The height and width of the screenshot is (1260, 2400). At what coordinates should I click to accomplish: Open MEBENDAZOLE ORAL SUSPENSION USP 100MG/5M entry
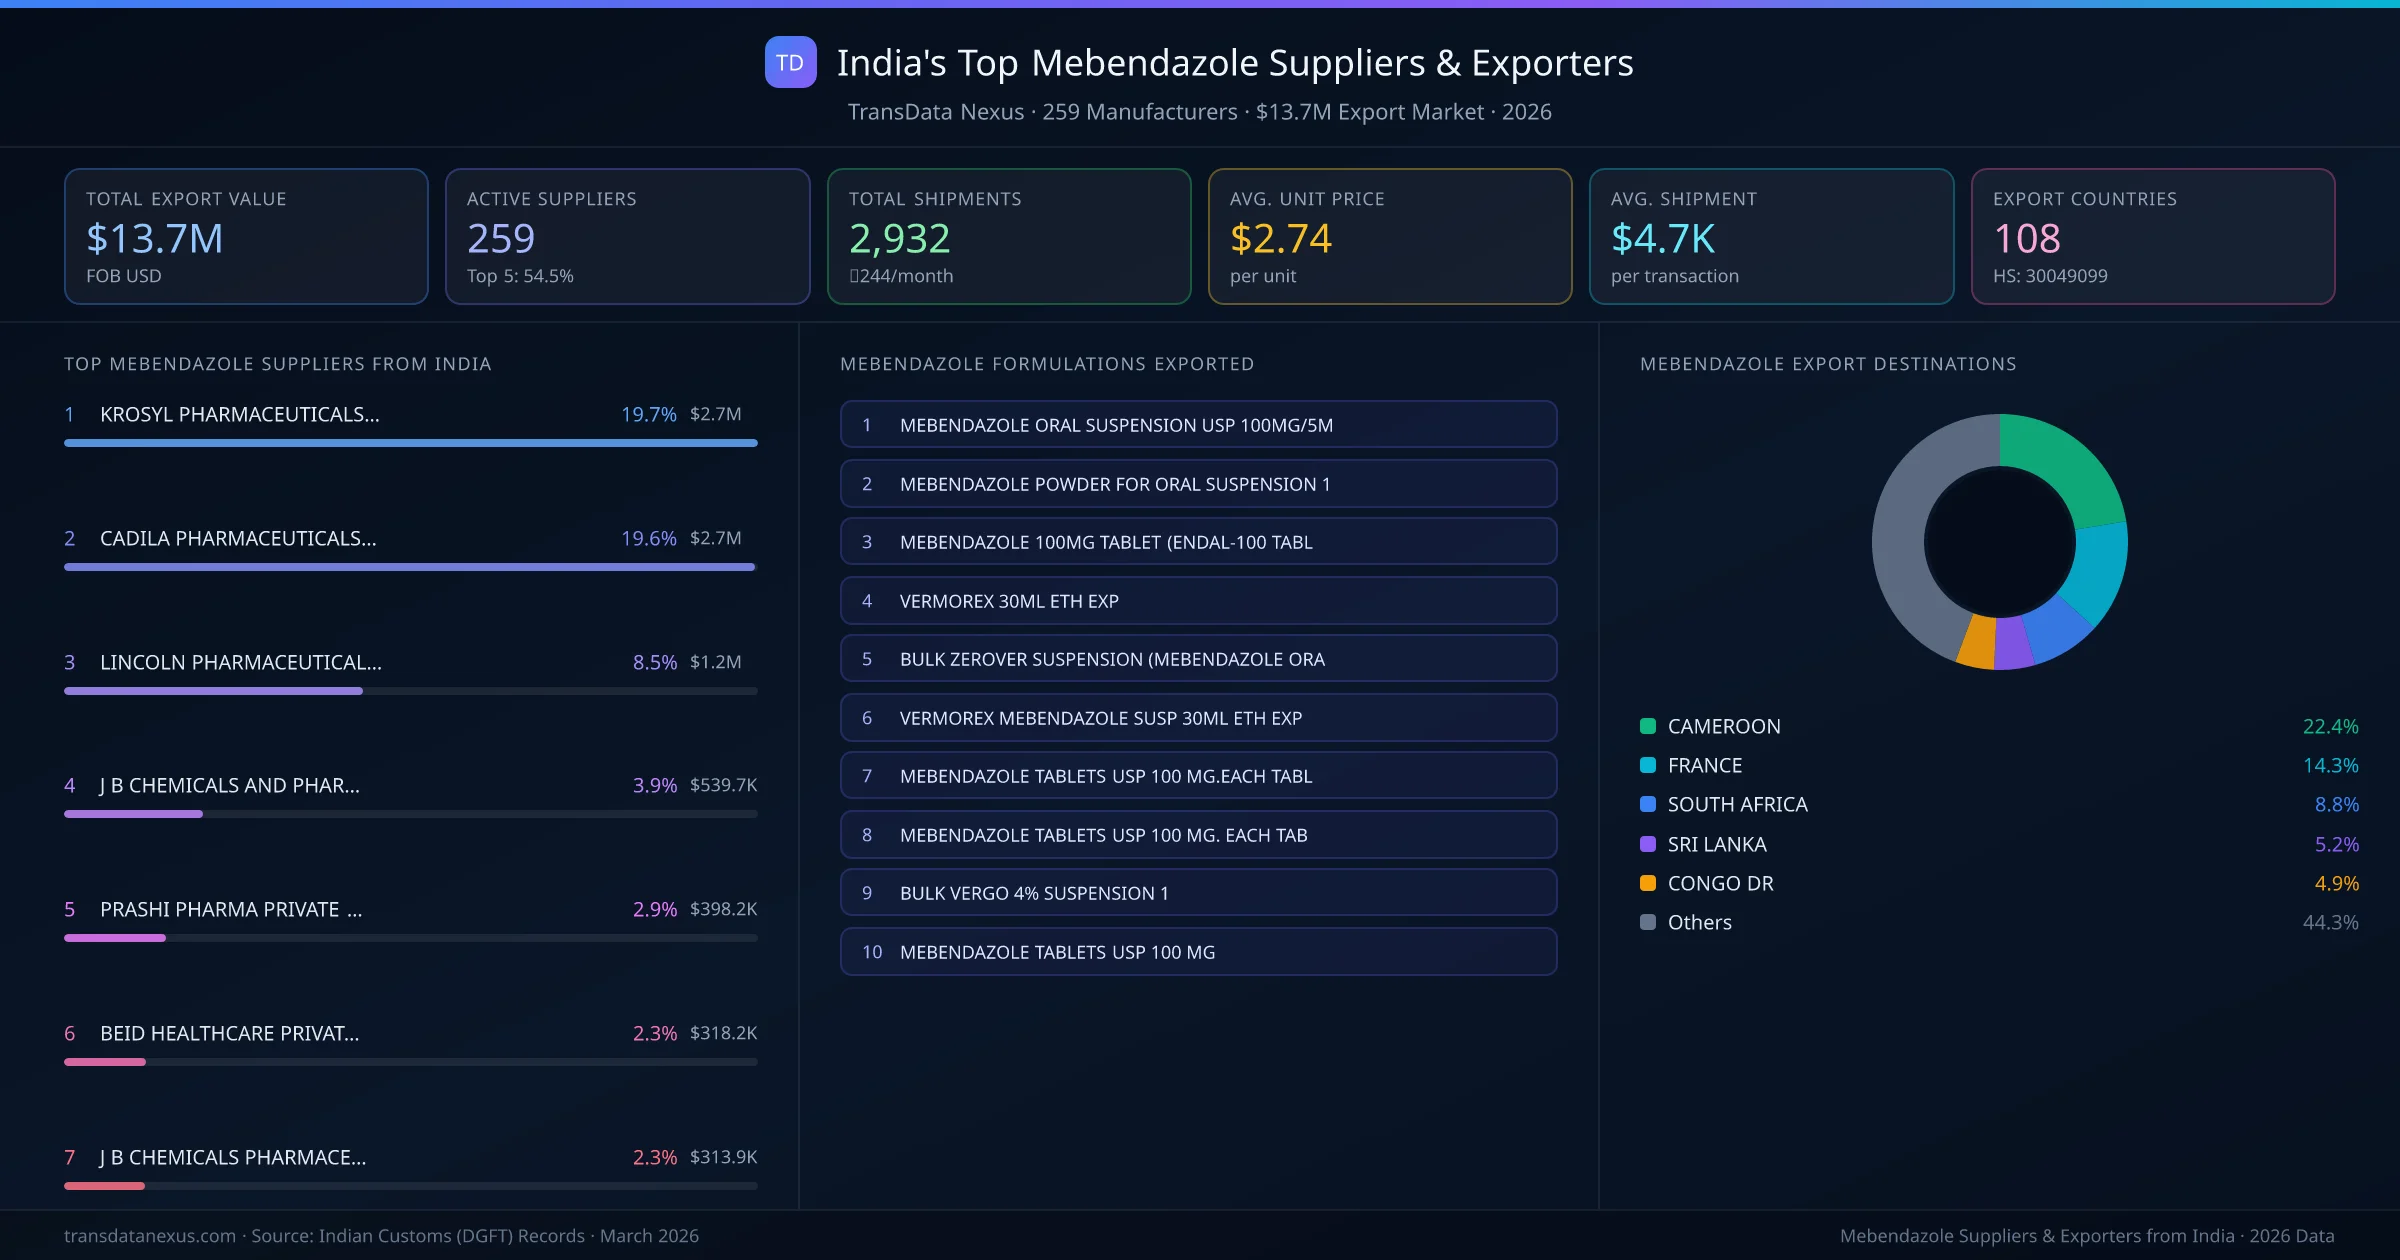1198,424
